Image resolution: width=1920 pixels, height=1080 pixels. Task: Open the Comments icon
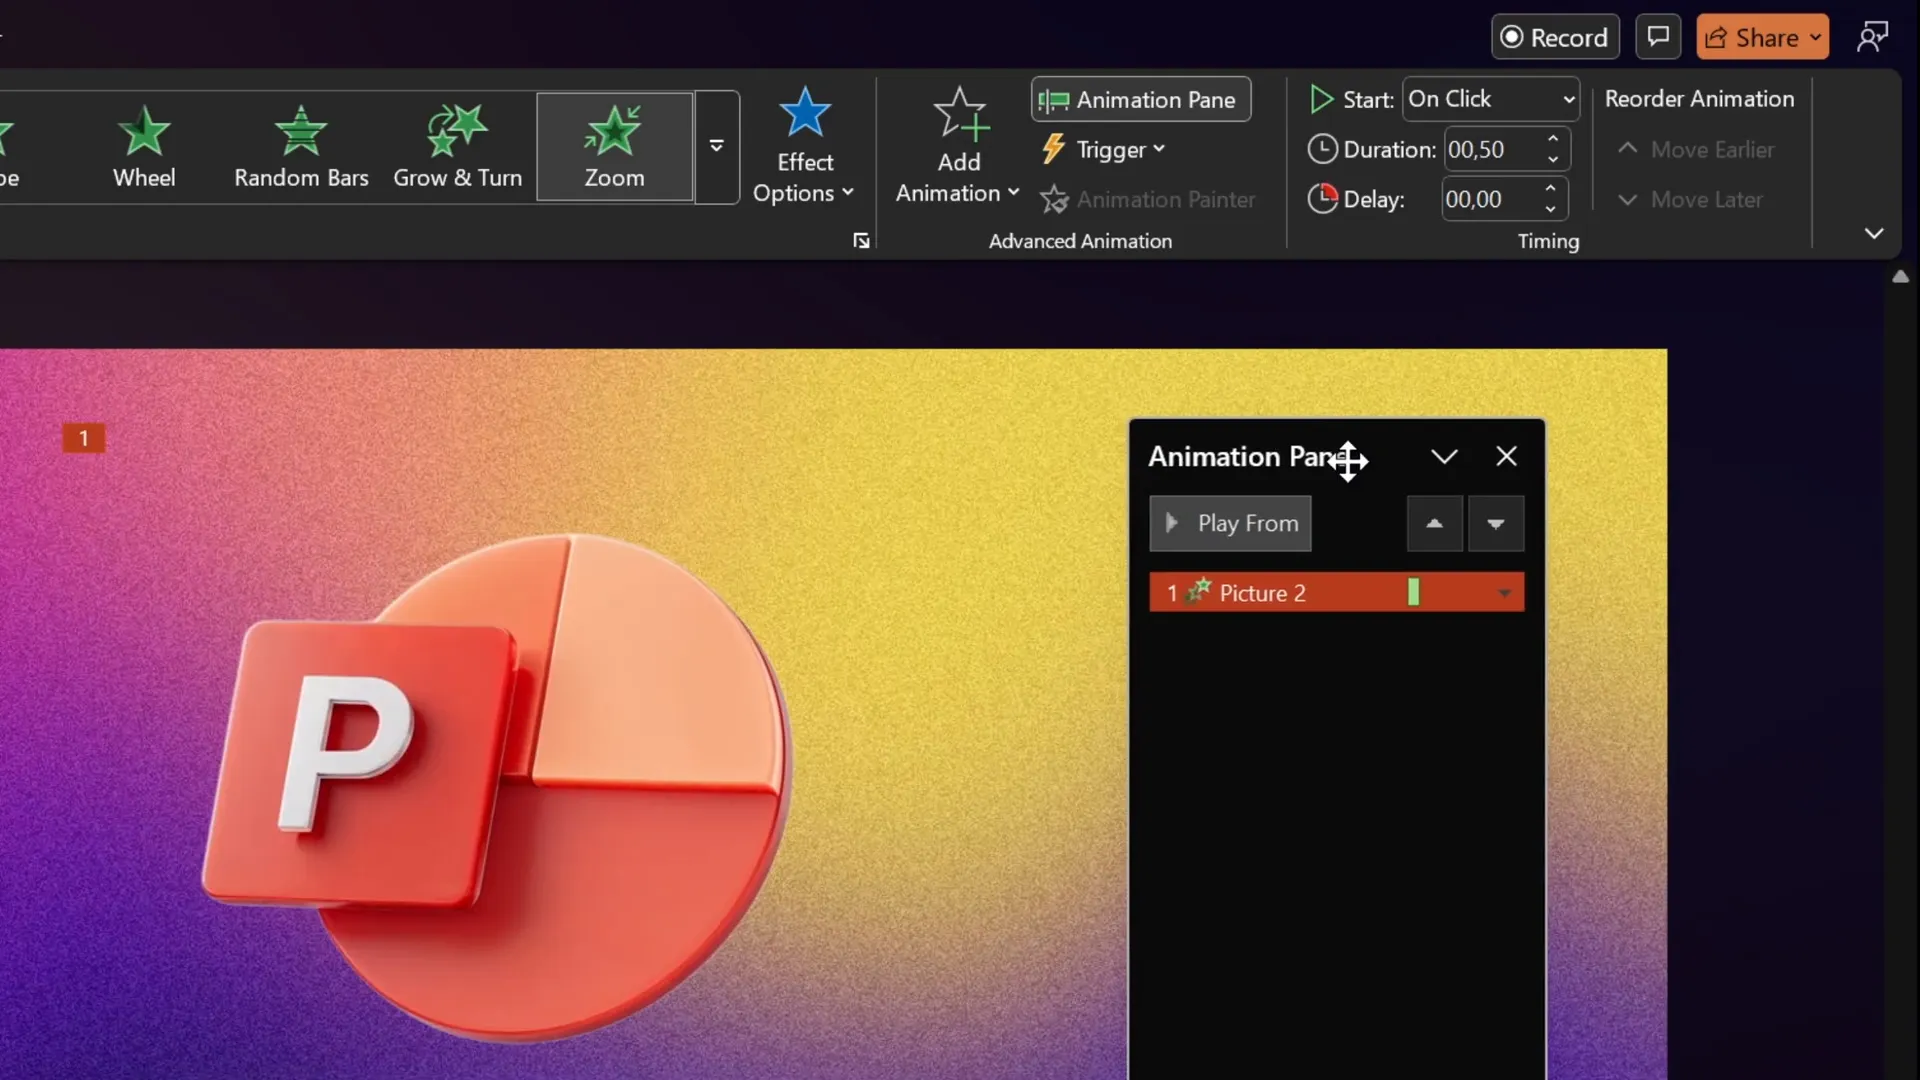click(1658, 37)
